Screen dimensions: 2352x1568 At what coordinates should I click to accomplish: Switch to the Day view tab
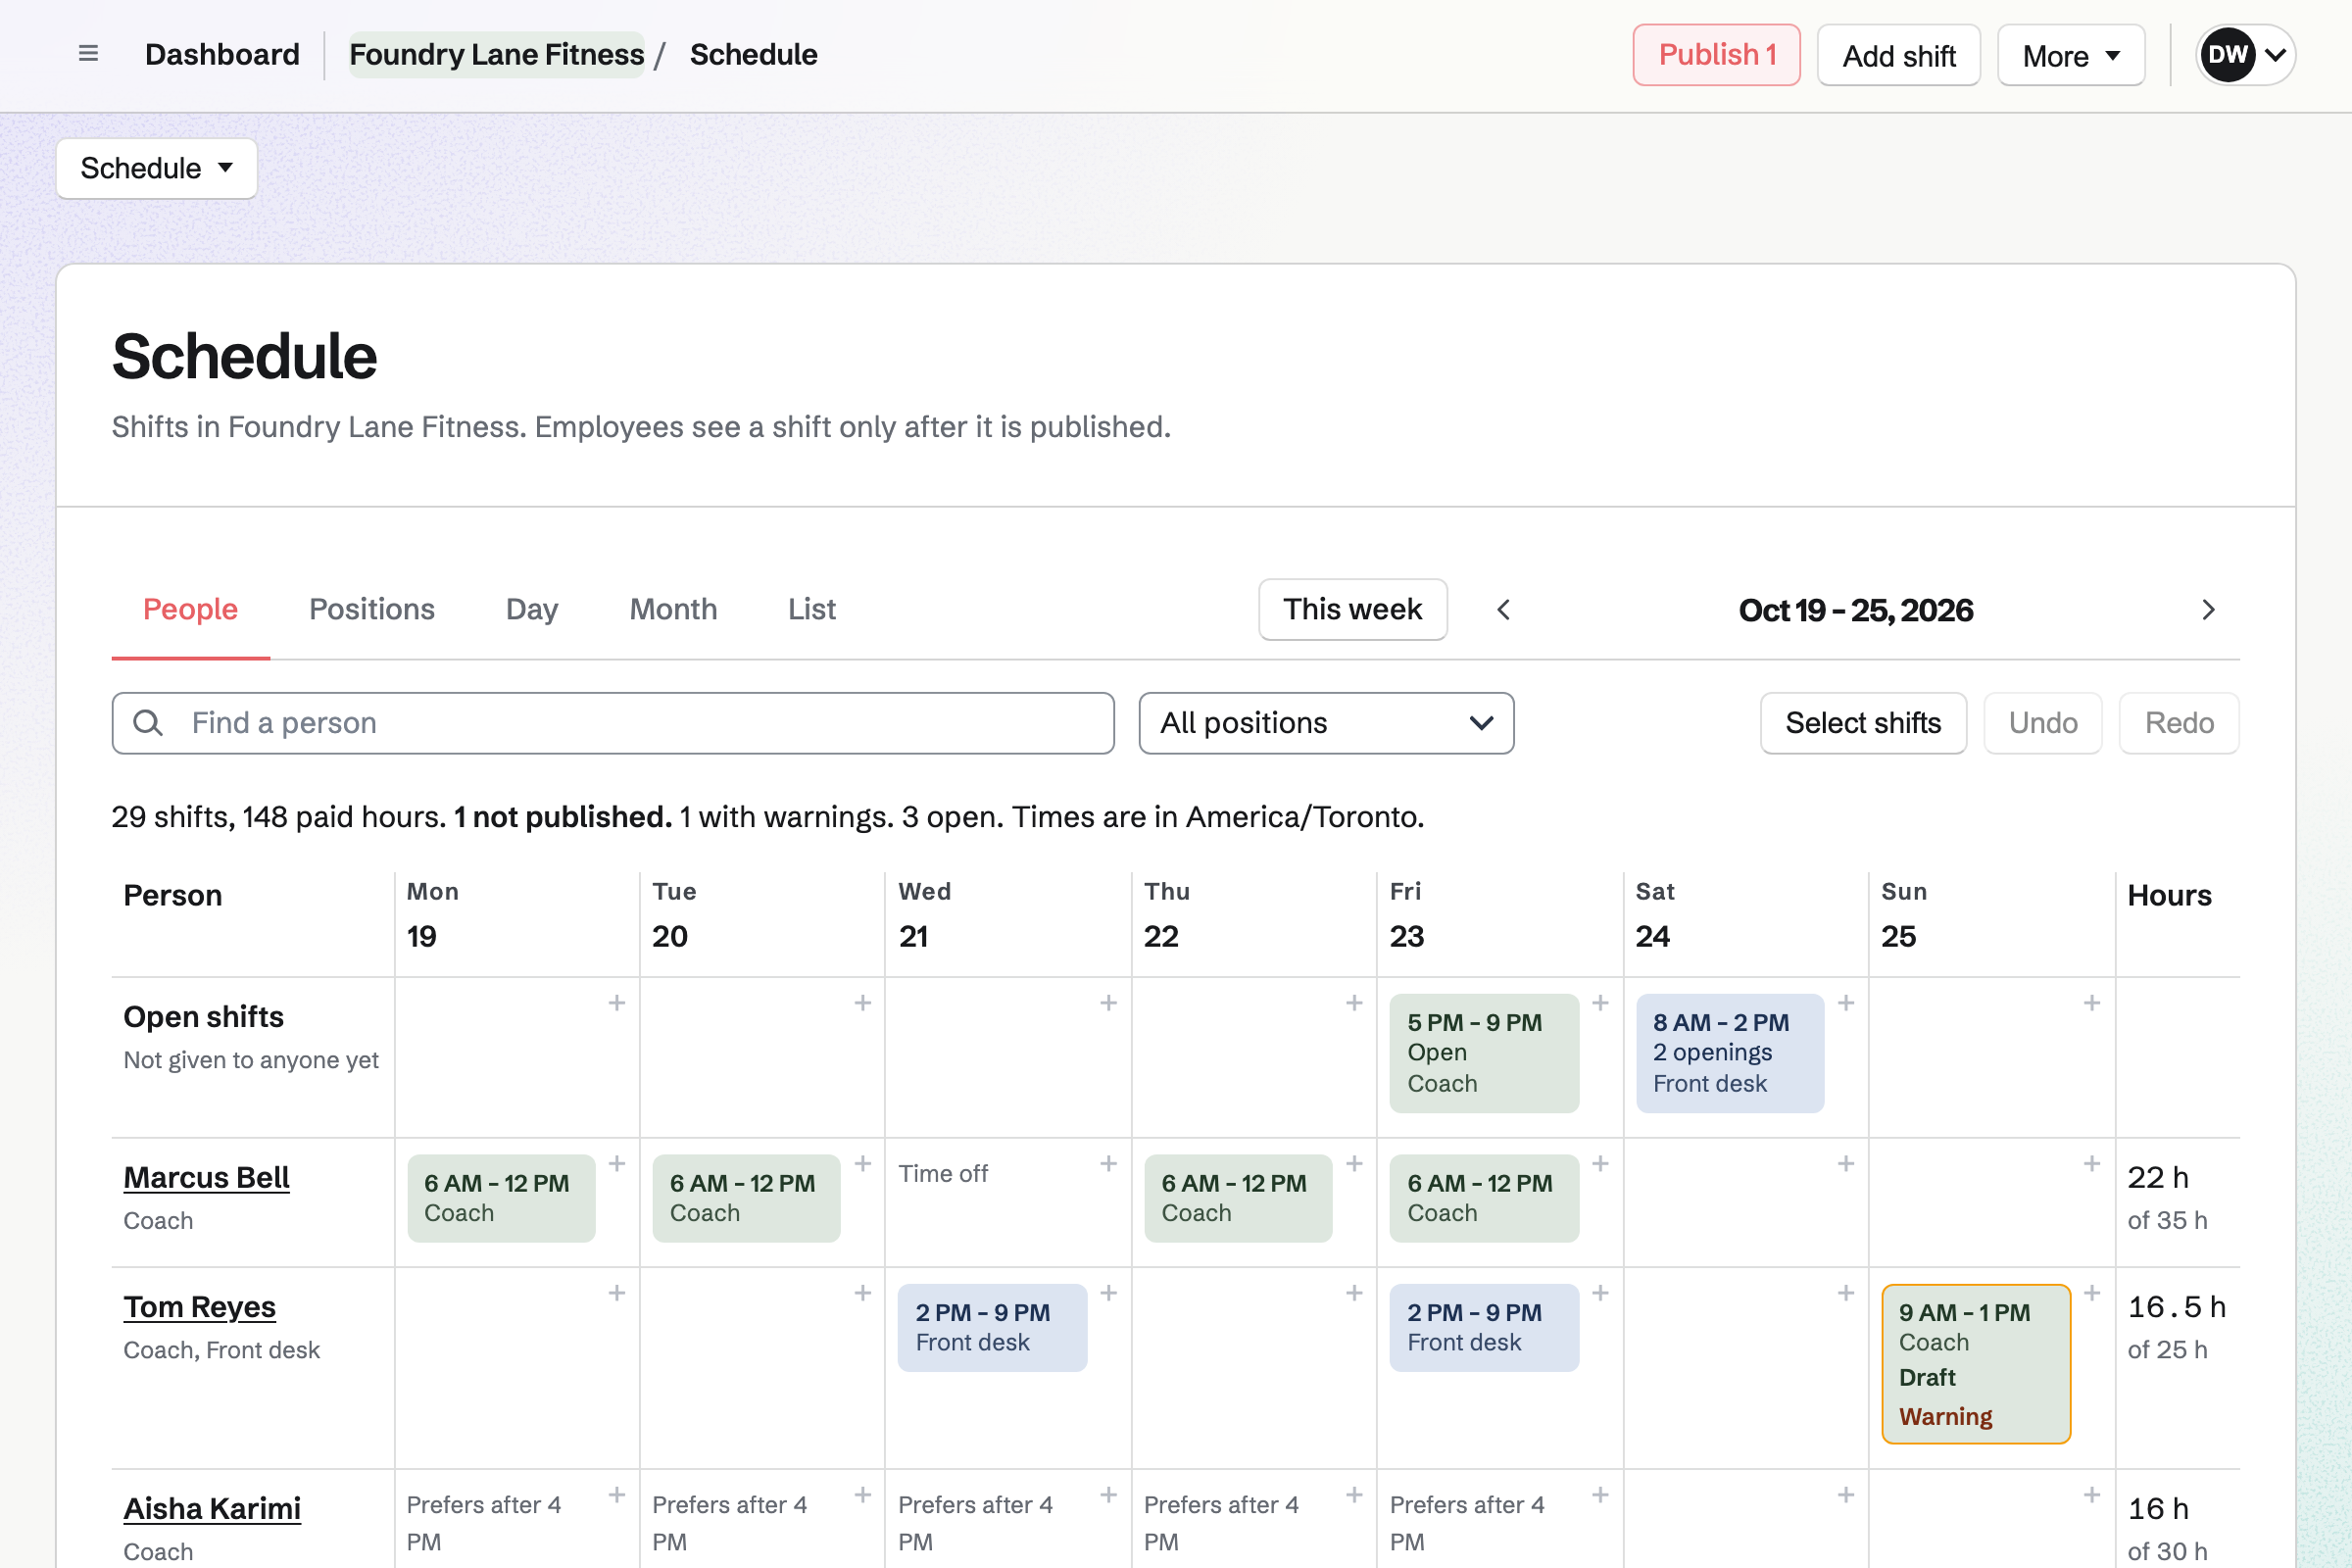(532, 609)
